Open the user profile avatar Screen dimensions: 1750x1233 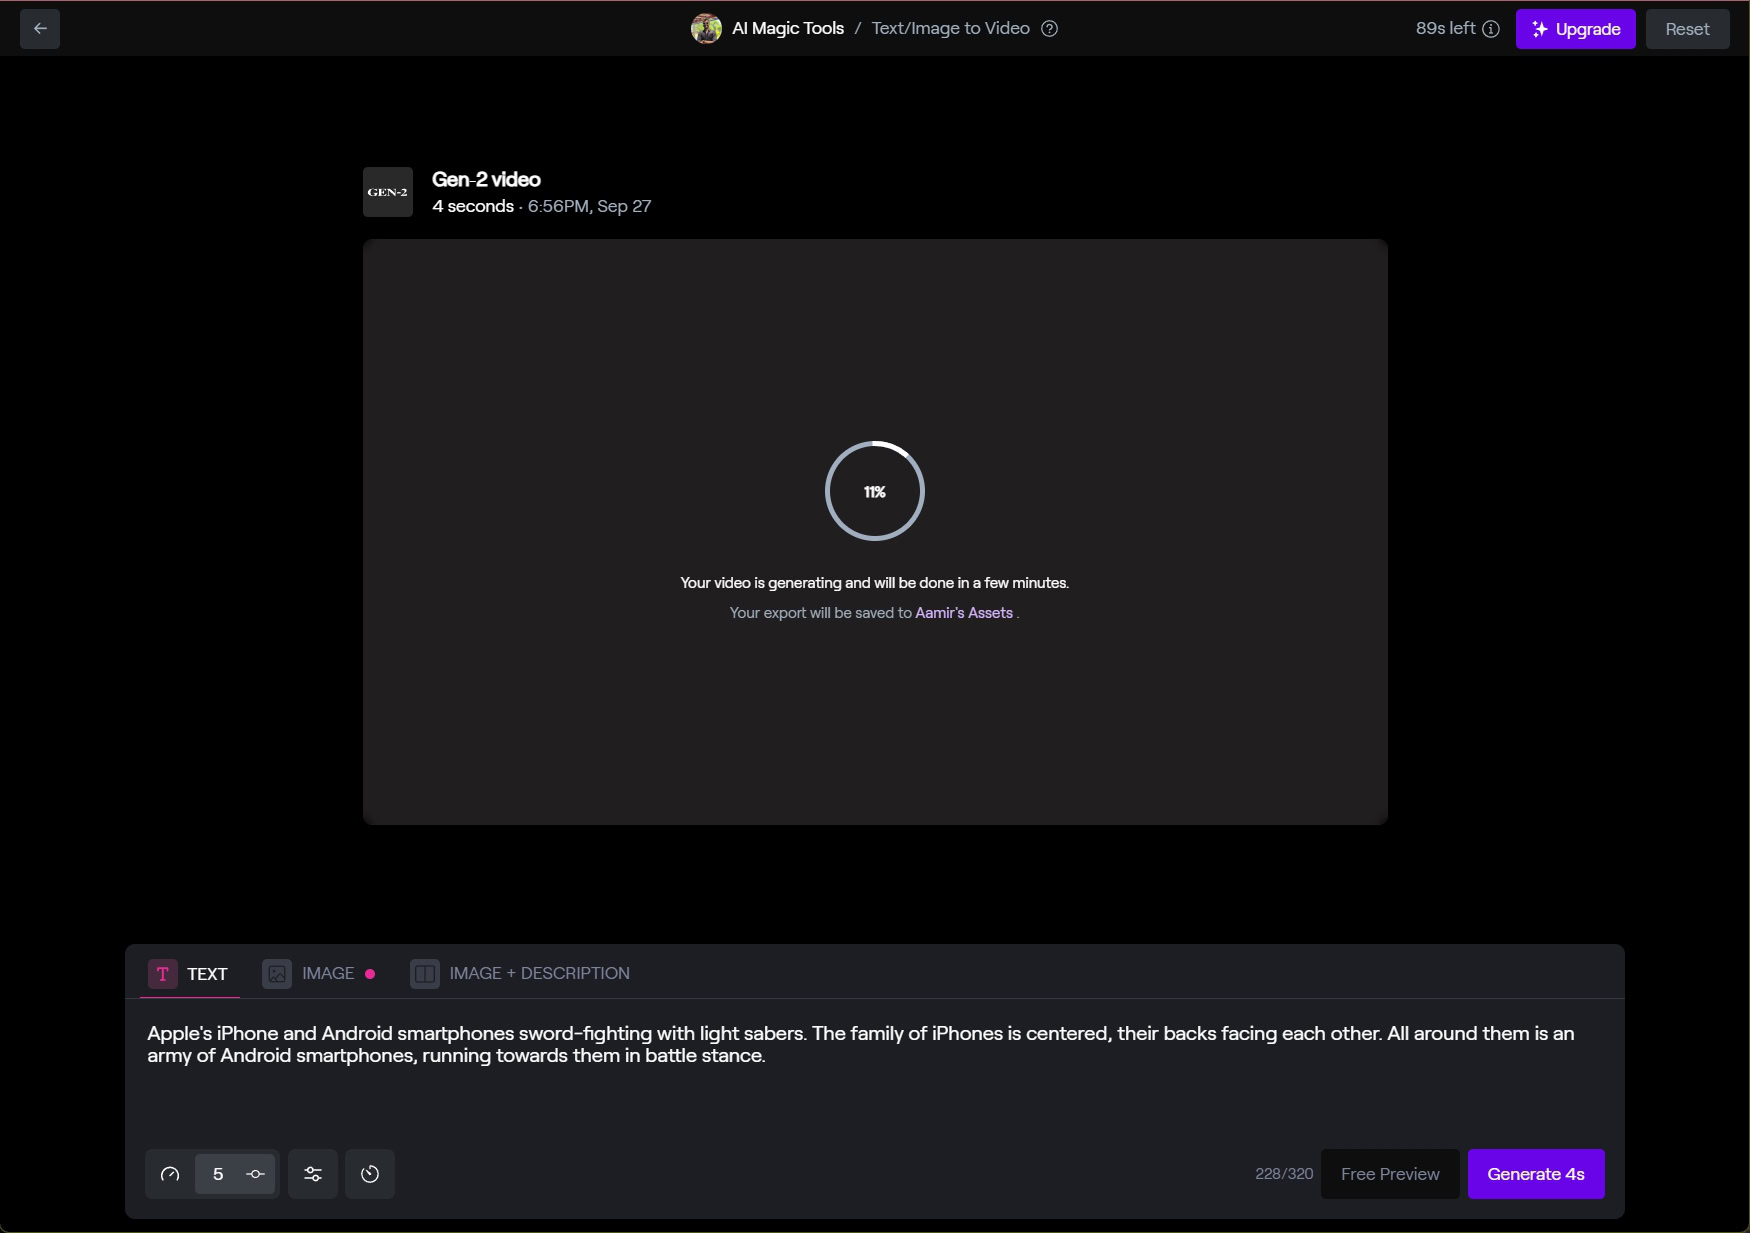[706, 29]
